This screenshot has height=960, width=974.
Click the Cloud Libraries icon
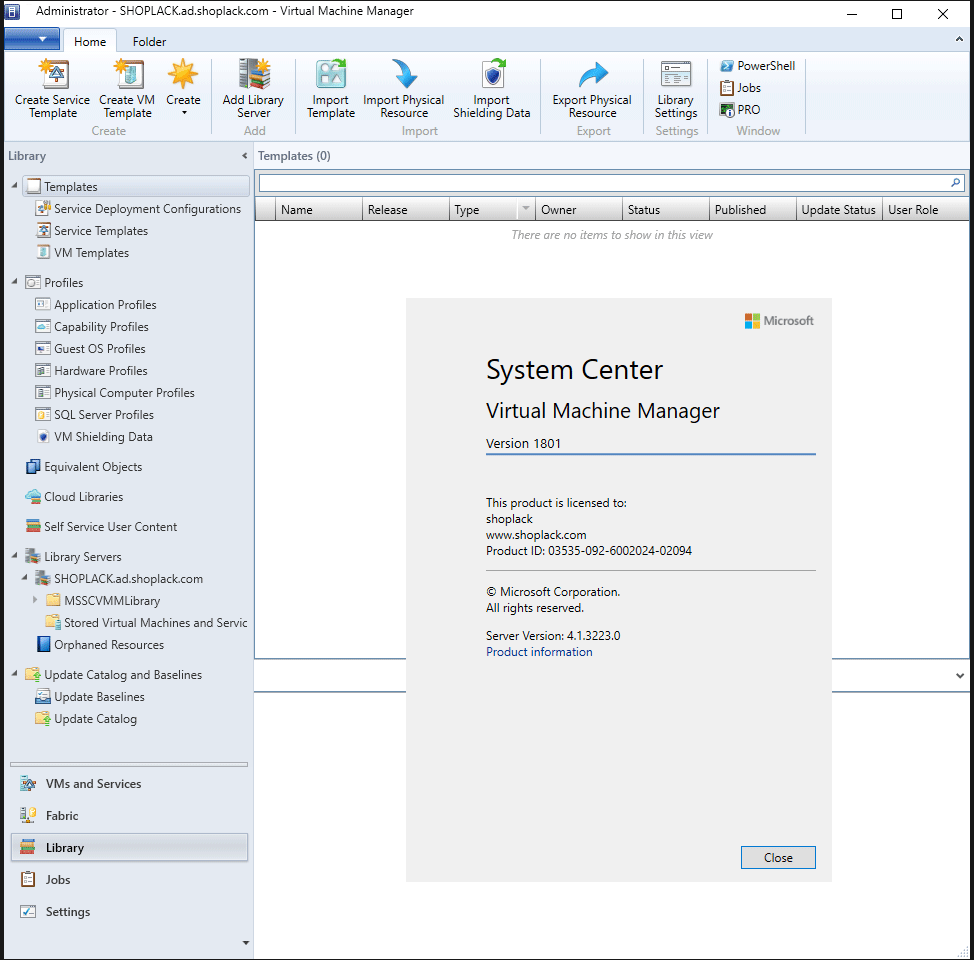pyautogui.click(x=33, y=496)
